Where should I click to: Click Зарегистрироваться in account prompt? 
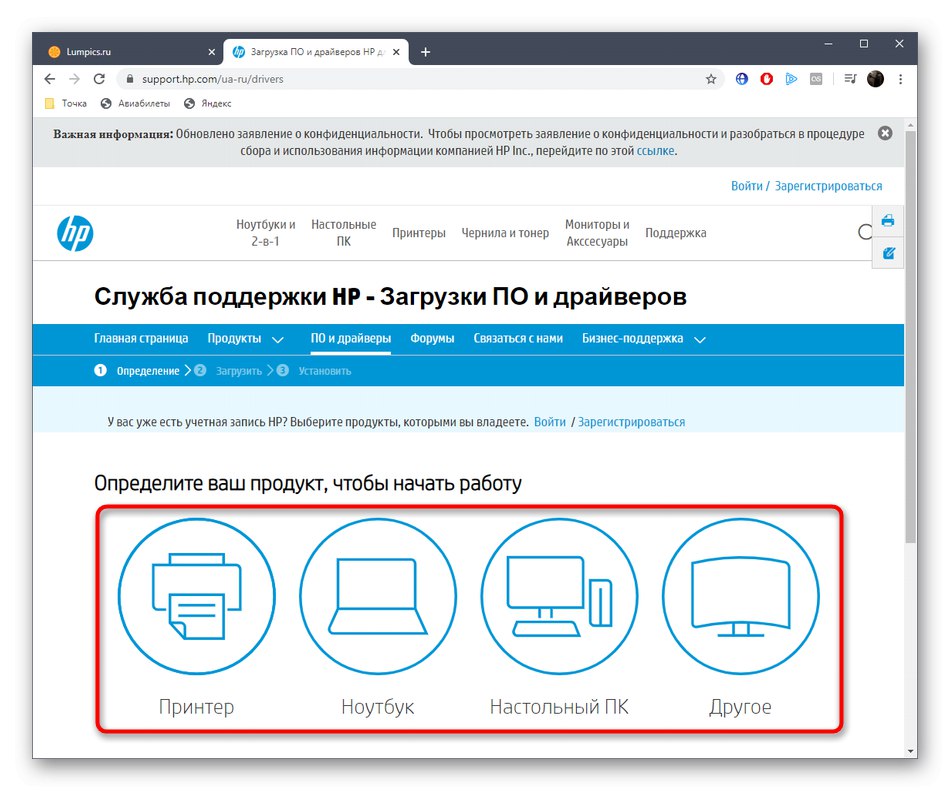[x=631, y=422]
